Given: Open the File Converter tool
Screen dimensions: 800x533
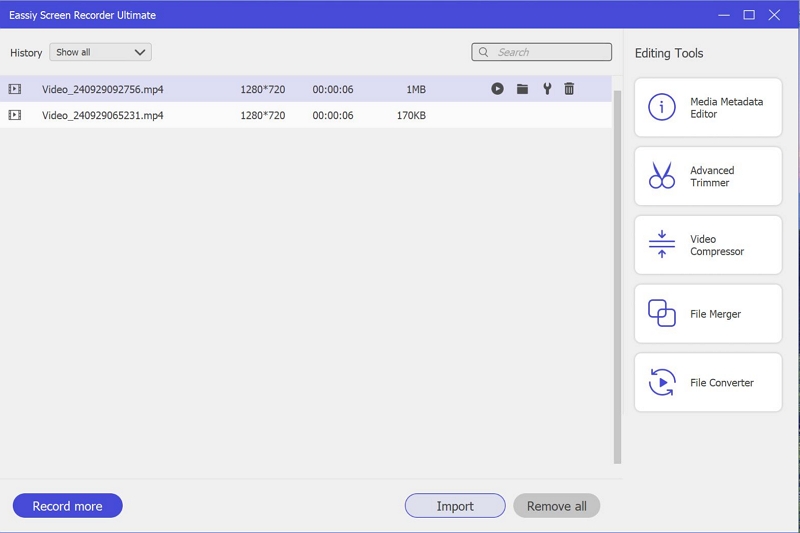Looking at the screenshot, I should click(x=708, y=383).
